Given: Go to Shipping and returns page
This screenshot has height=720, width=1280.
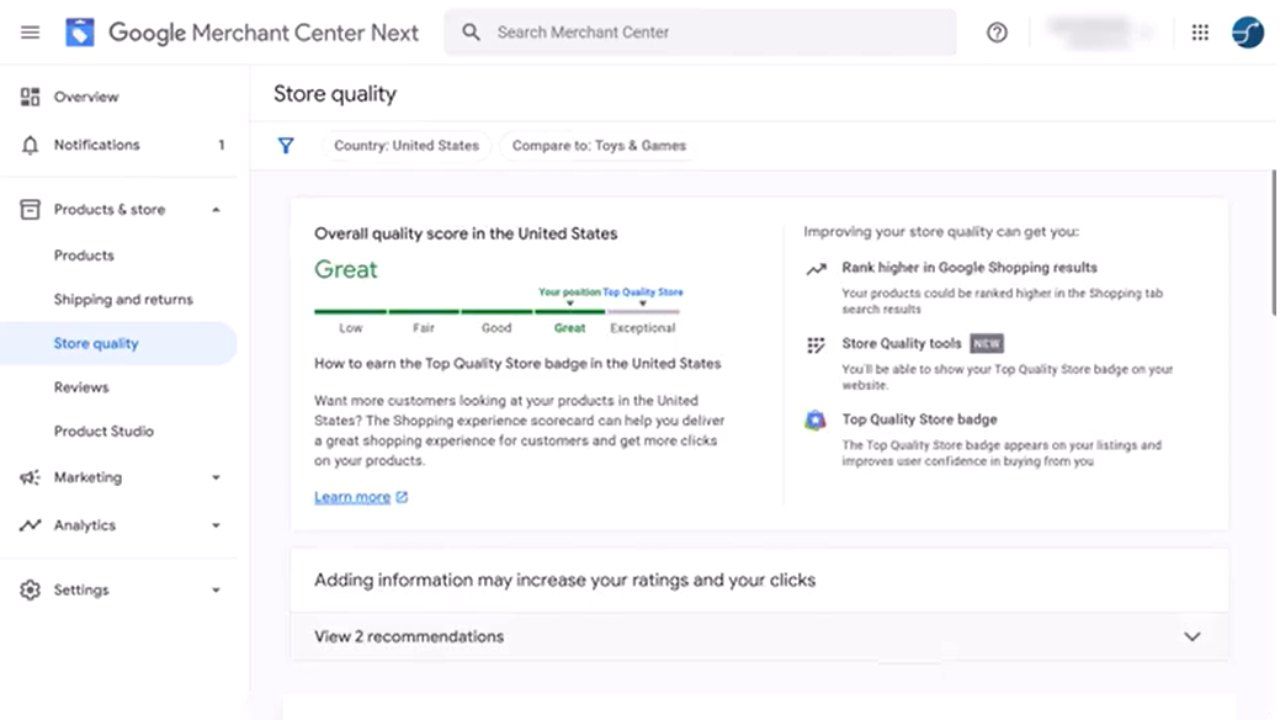Looking at the screenshot, I should tap(123, 299).
